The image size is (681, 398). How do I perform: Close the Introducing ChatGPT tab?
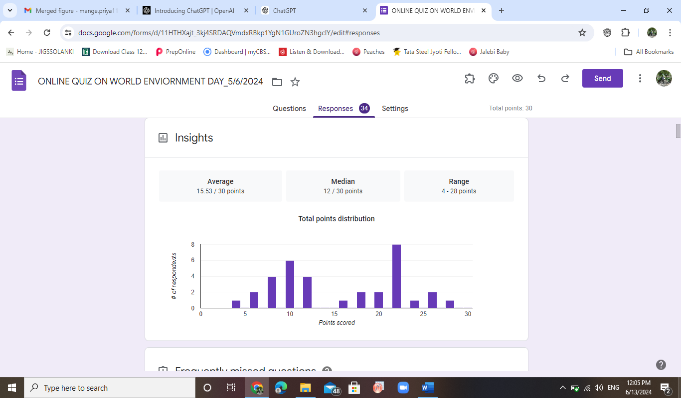coord(246,10)
